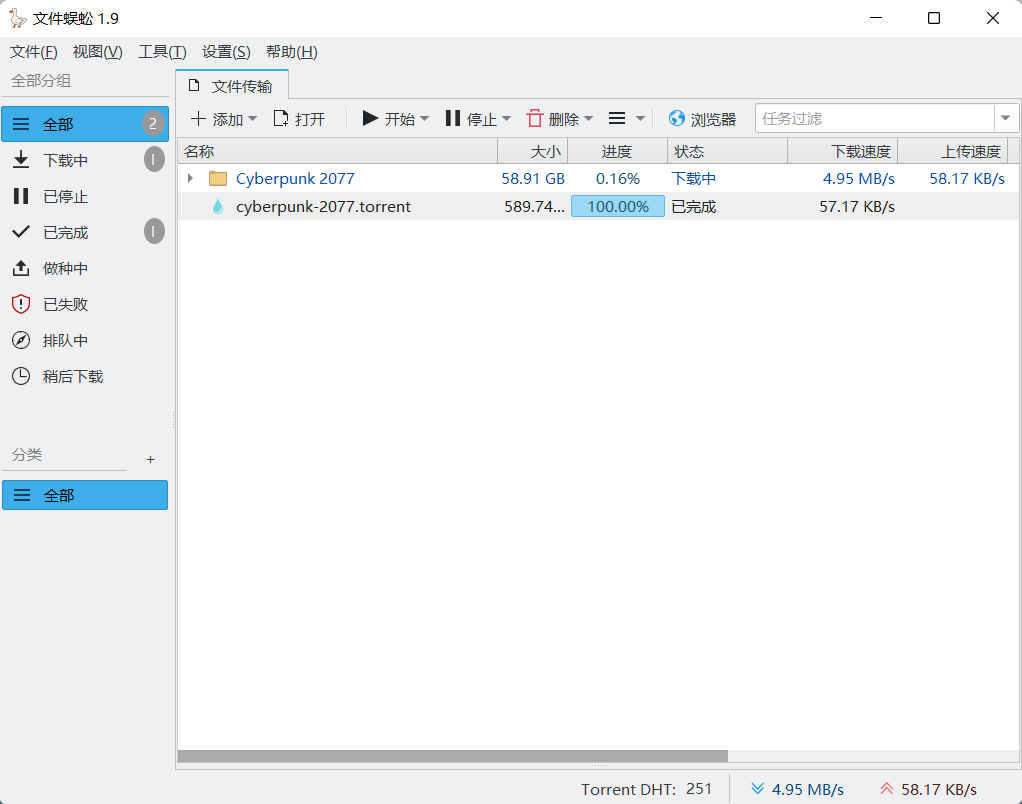Screen dimensions: 1022x804
Task: Click the 58.91 GB size cell
Action: [533, 178]
